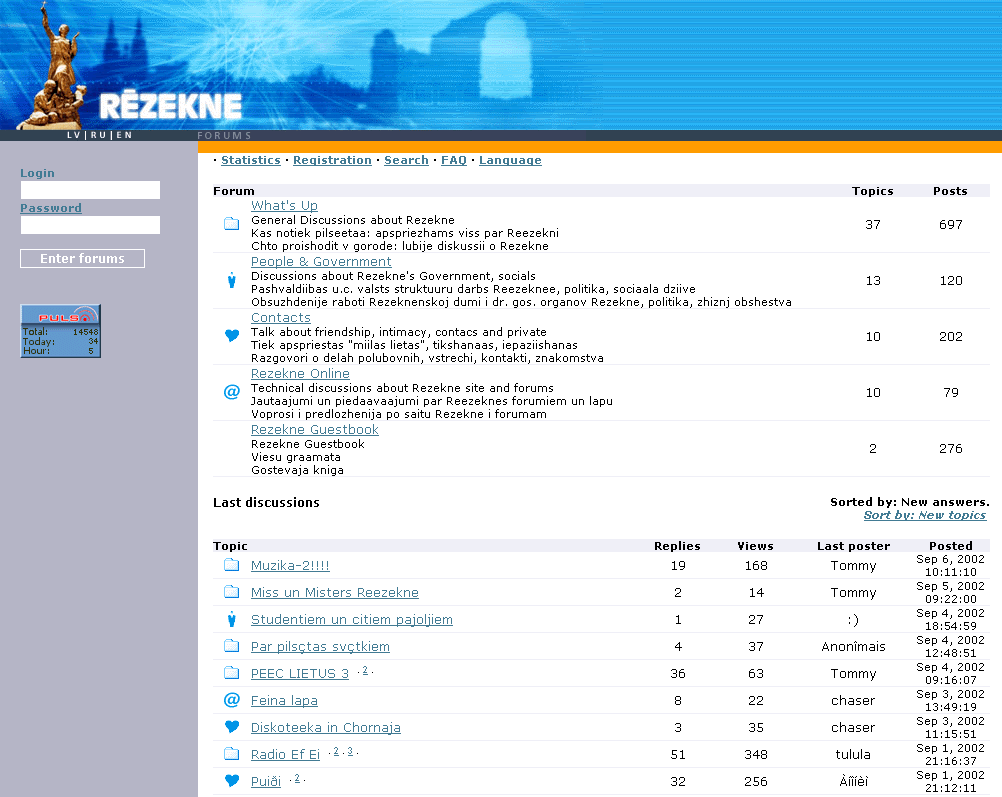Open the forum Search page
This screenshot has height=797, width=1002.
point(406,160)
